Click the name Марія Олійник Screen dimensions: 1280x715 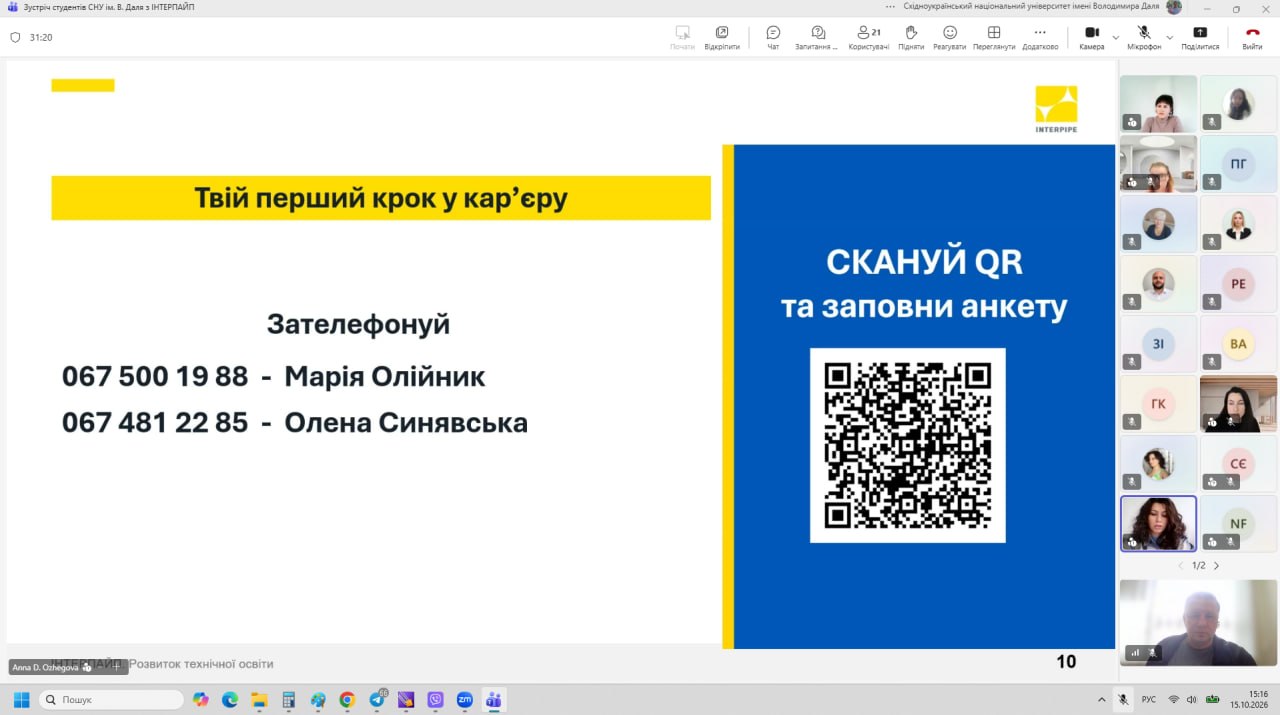coord(385,377)
